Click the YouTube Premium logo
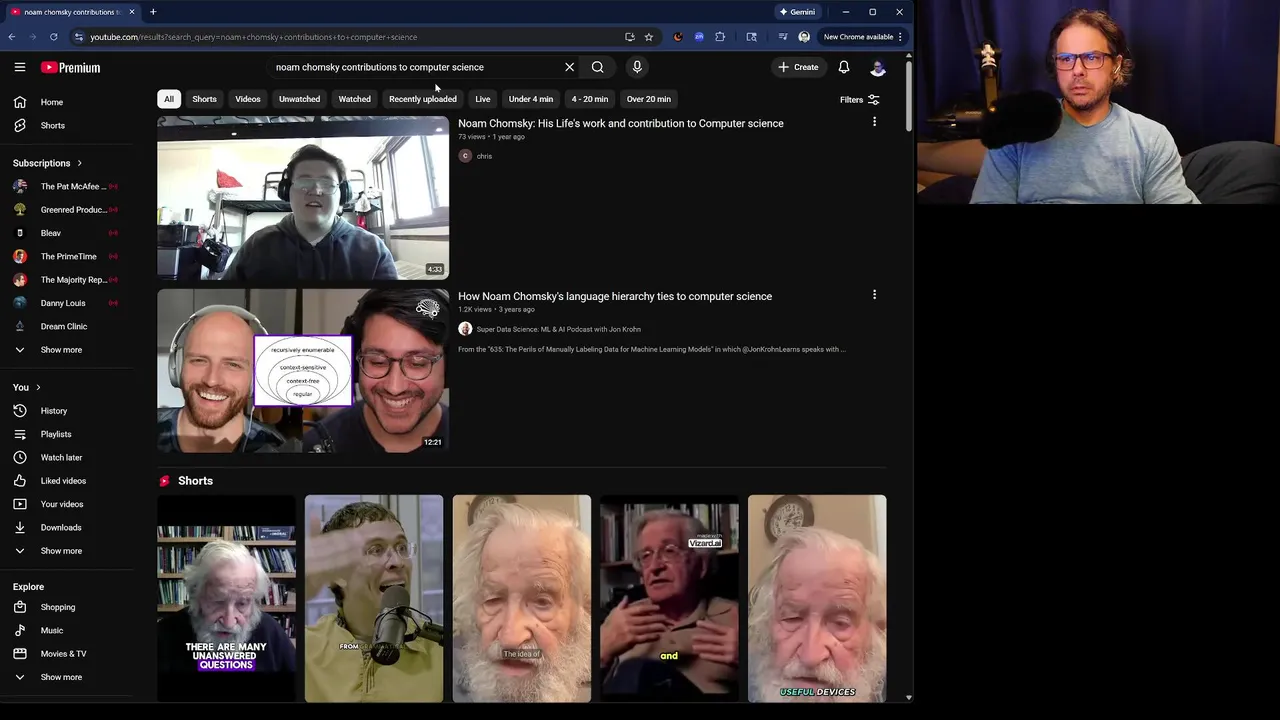 [70, 67]
